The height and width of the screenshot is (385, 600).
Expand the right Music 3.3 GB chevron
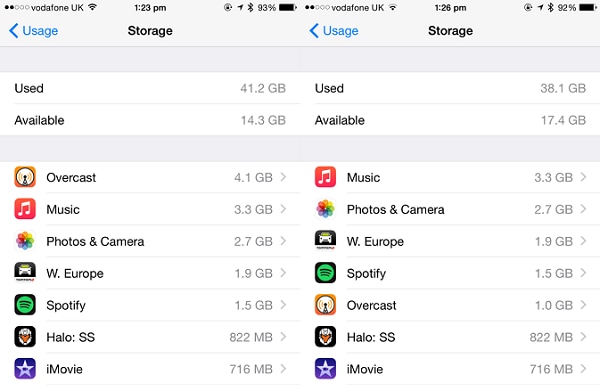pyautogui.click(x=584, y=177)
